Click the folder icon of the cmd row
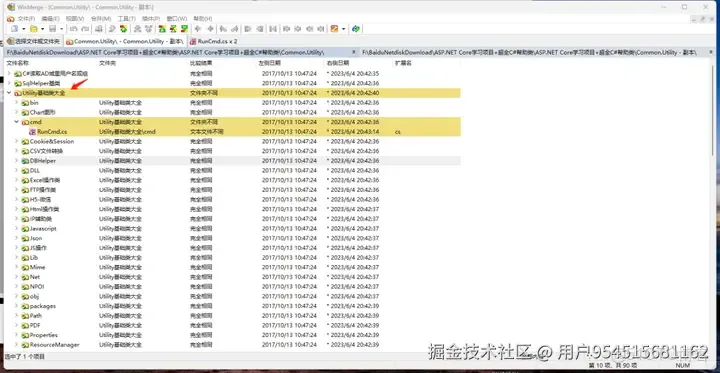 click(25, 122)
